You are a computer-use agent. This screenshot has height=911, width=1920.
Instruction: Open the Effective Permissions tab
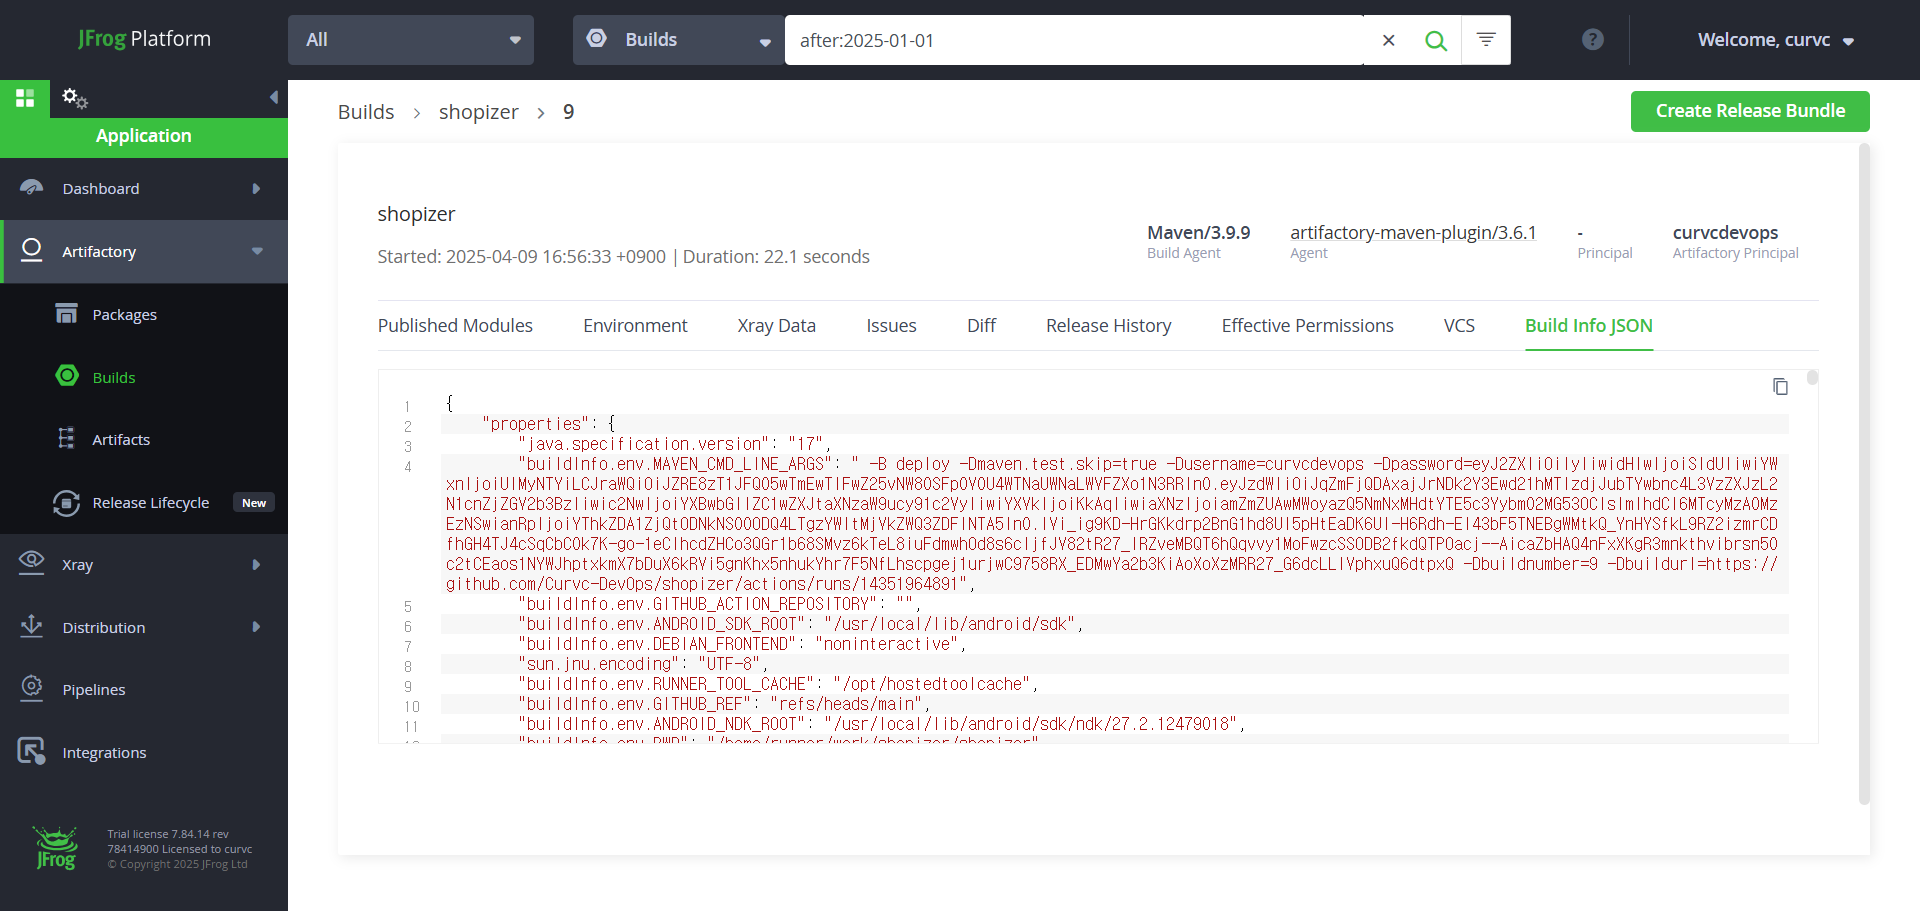(1307, 325)
